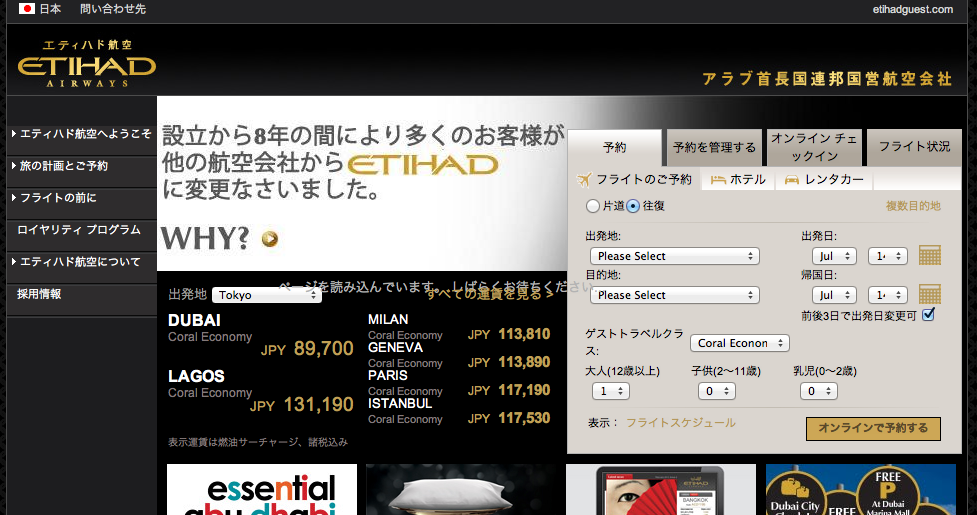Open the infants 乳児 count dropdown
The image size is (977, 515).
[819, 391]
